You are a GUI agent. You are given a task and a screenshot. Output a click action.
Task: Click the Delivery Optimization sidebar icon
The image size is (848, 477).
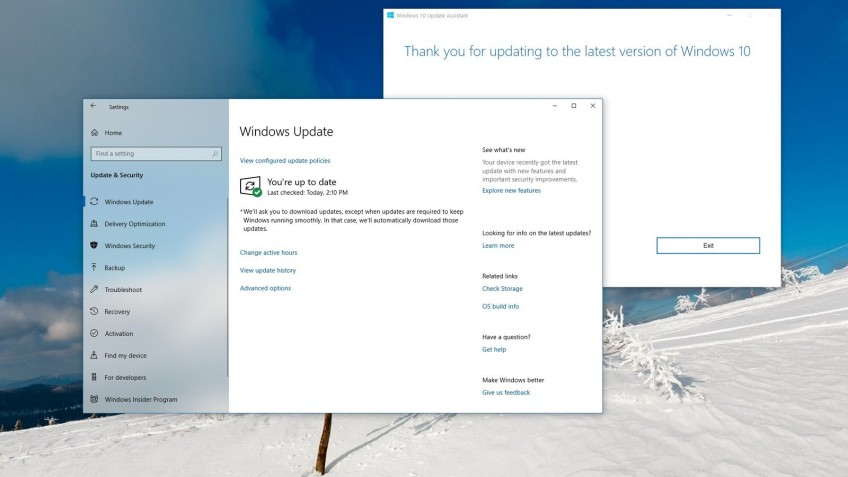tap(94, 223)
